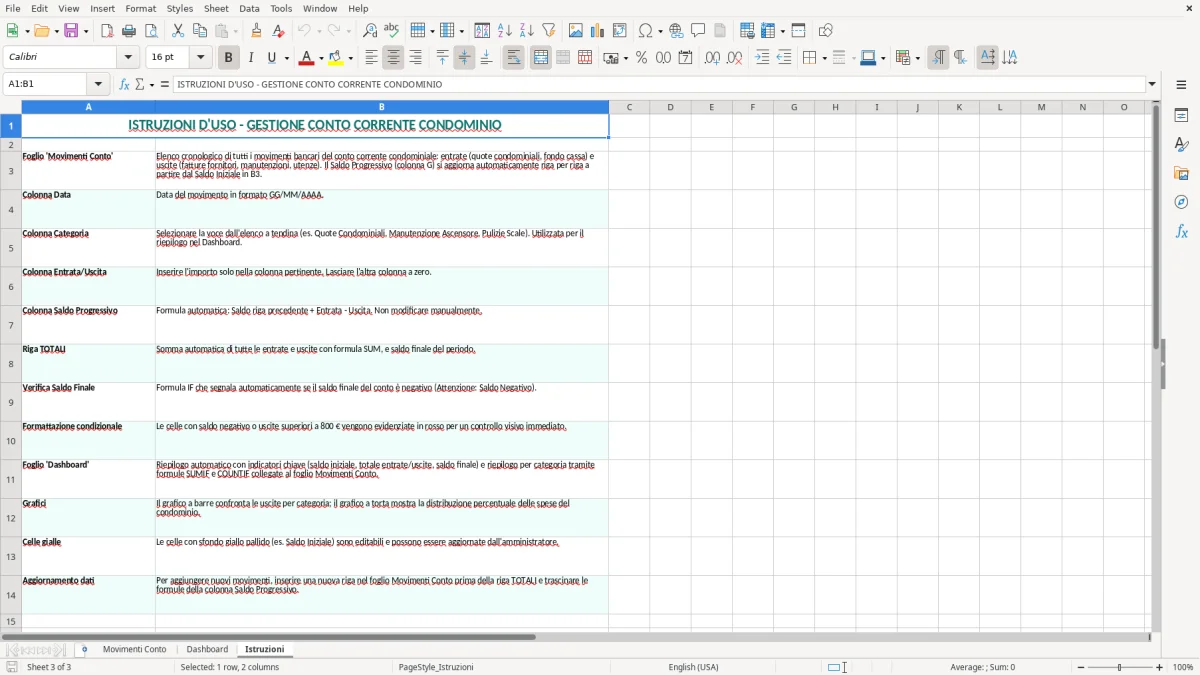Toggle Align Left
This screenshot has height=675, width=1200.
[372, 58]
